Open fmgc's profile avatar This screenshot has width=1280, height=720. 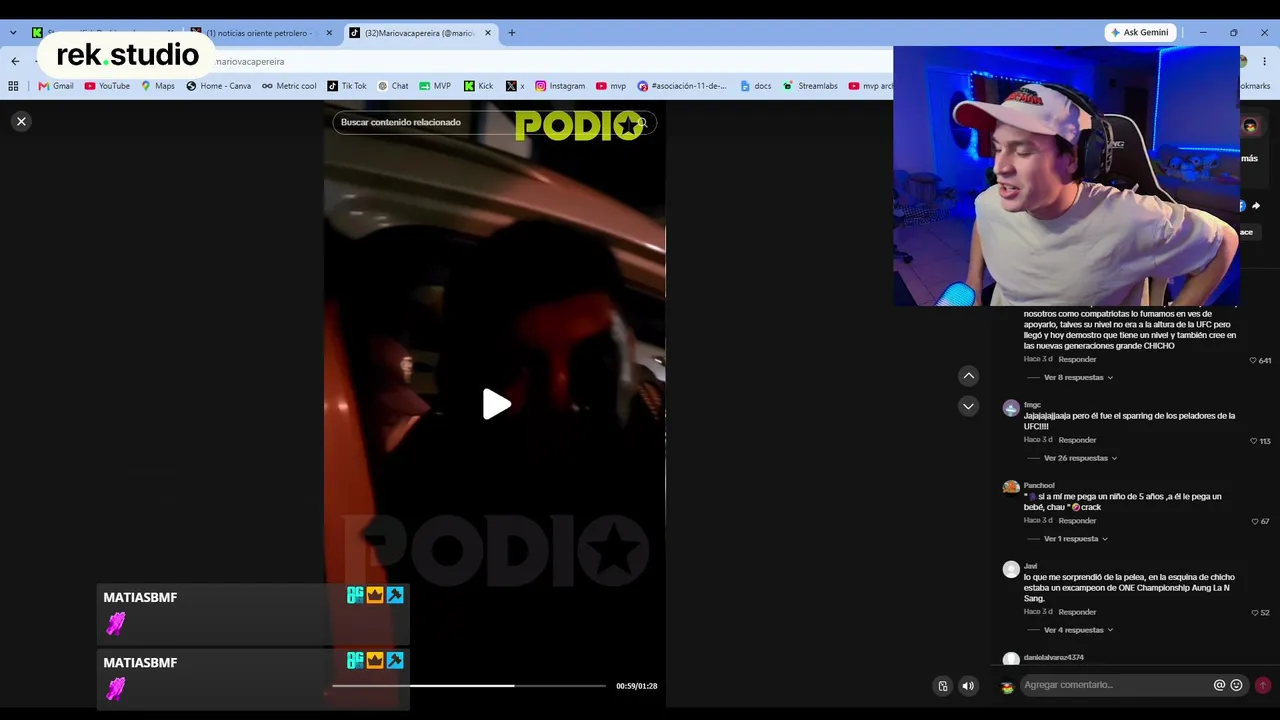[1011, 408]
